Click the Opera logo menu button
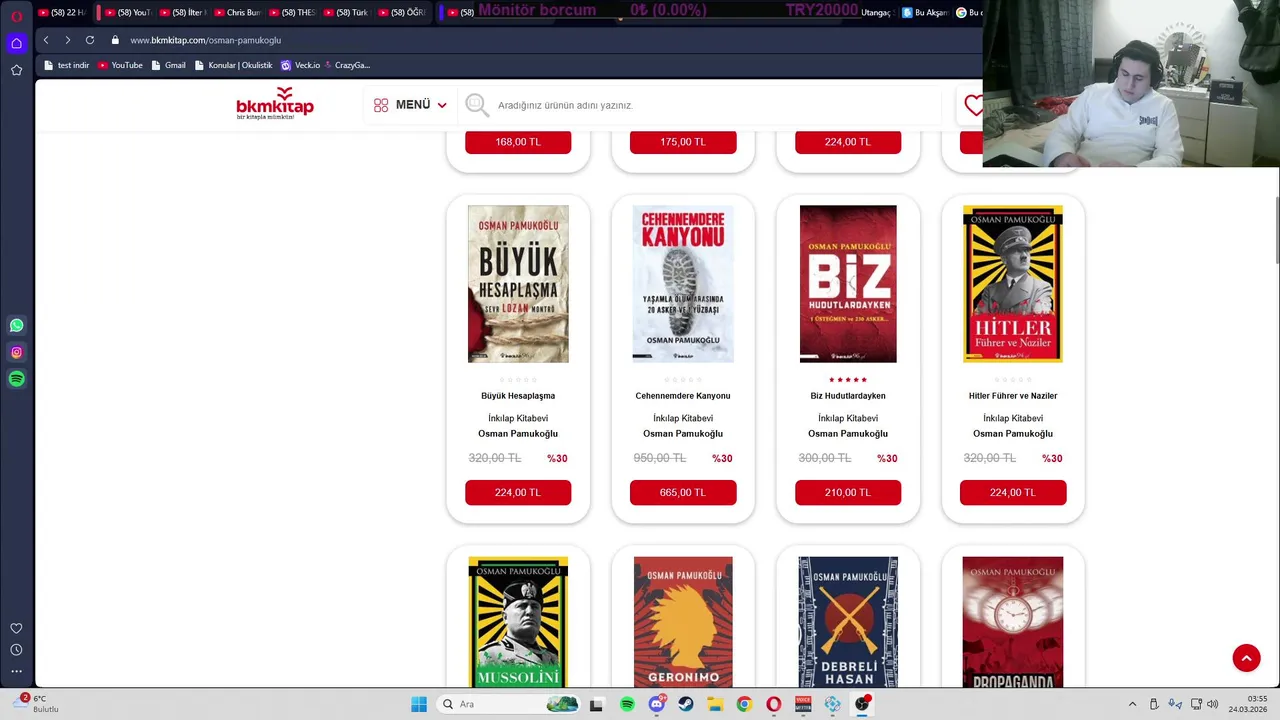This screenshot has width=1280, height=720. click(16, 16)
